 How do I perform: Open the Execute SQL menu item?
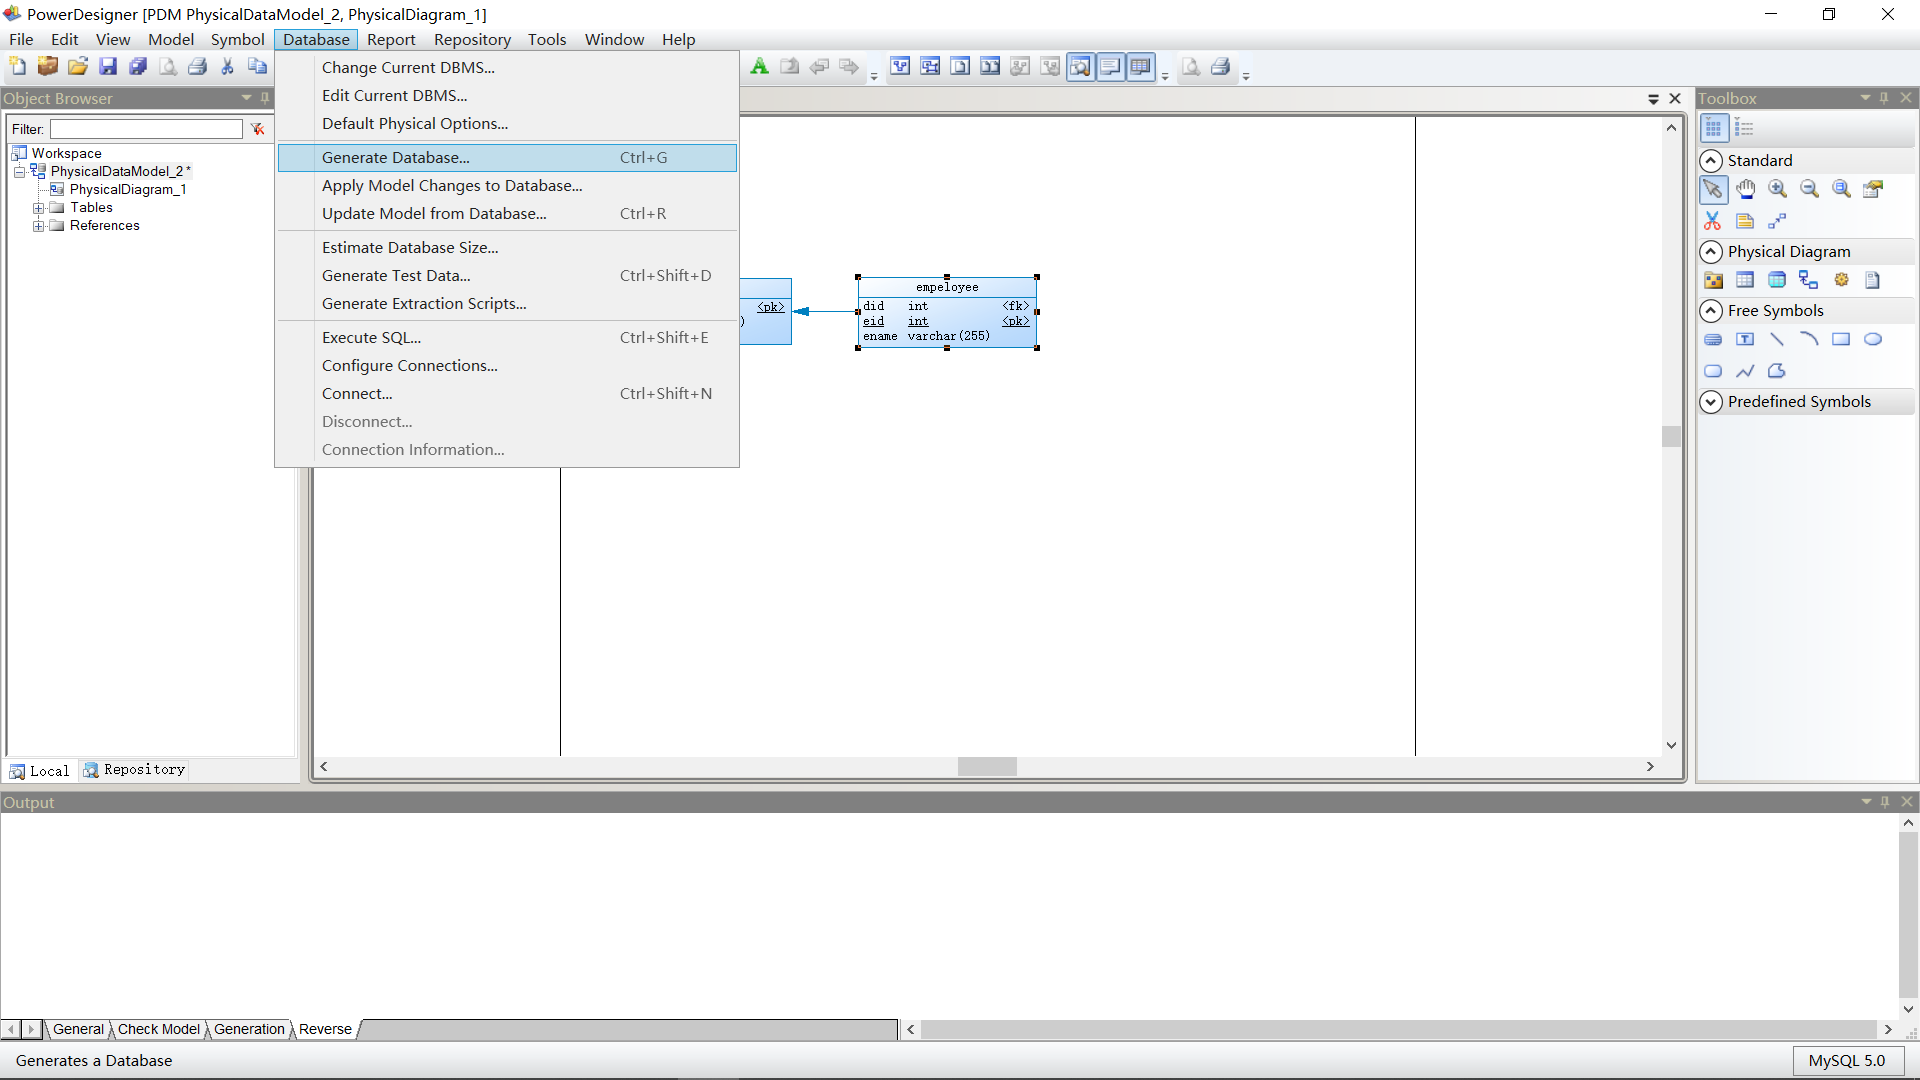pyautogui.click(x=371, y=338)
